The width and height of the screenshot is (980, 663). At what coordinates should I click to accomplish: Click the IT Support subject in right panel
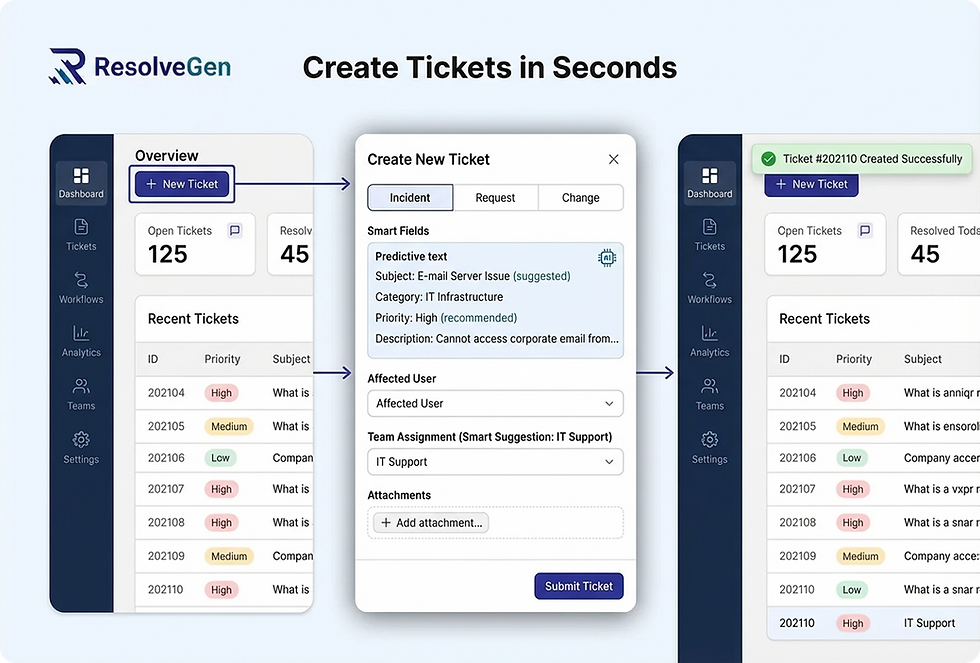(929, 623)
